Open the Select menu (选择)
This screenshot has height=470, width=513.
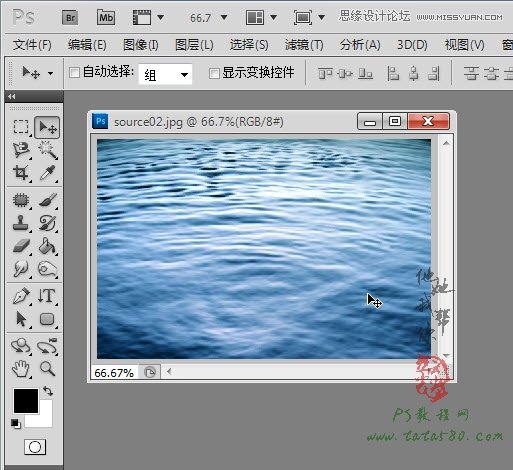click(x=249, y=45)
